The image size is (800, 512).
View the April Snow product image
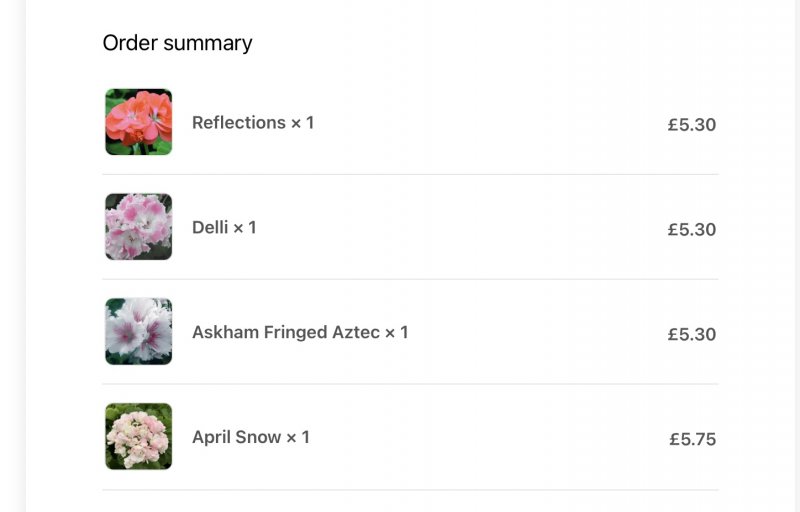139,437
